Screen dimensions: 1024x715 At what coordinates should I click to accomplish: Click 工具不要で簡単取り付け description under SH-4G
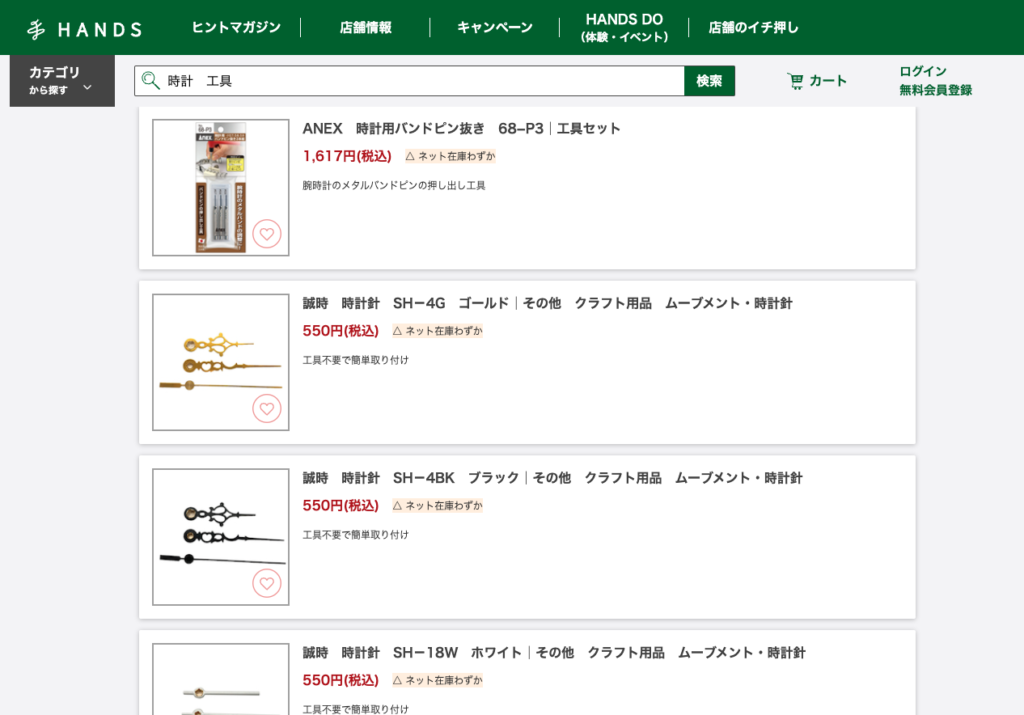[x=355, y=360]
